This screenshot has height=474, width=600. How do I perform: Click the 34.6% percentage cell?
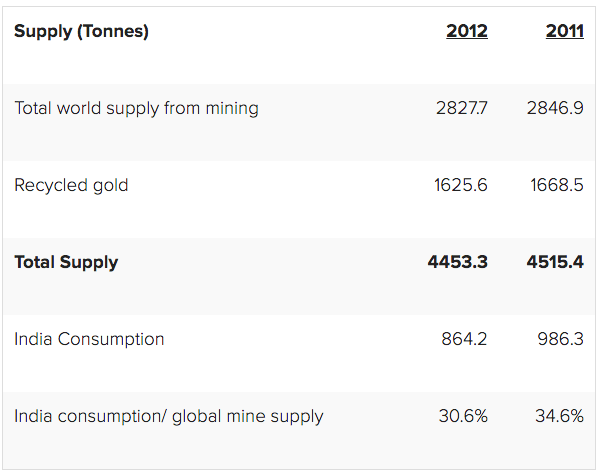click(x=559, y=416)
